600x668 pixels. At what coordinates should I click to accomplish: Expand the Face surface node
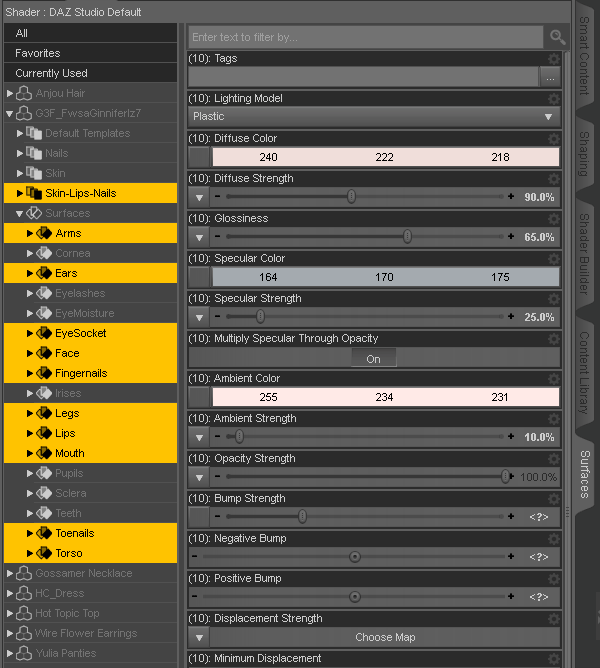[x=29, y=353]
